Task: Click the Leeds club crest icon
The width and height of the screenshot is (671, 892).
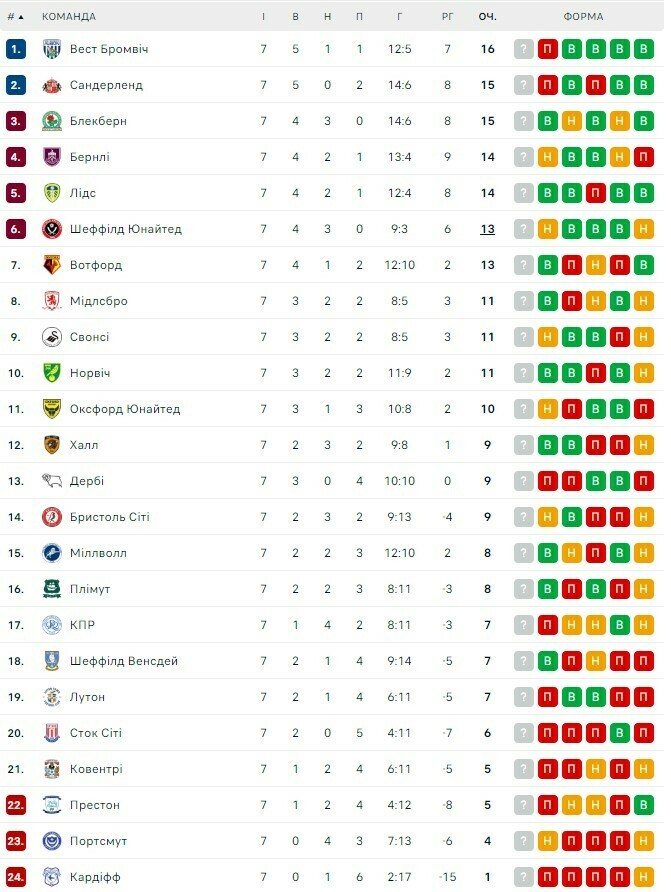Action: tap(52, 193)
